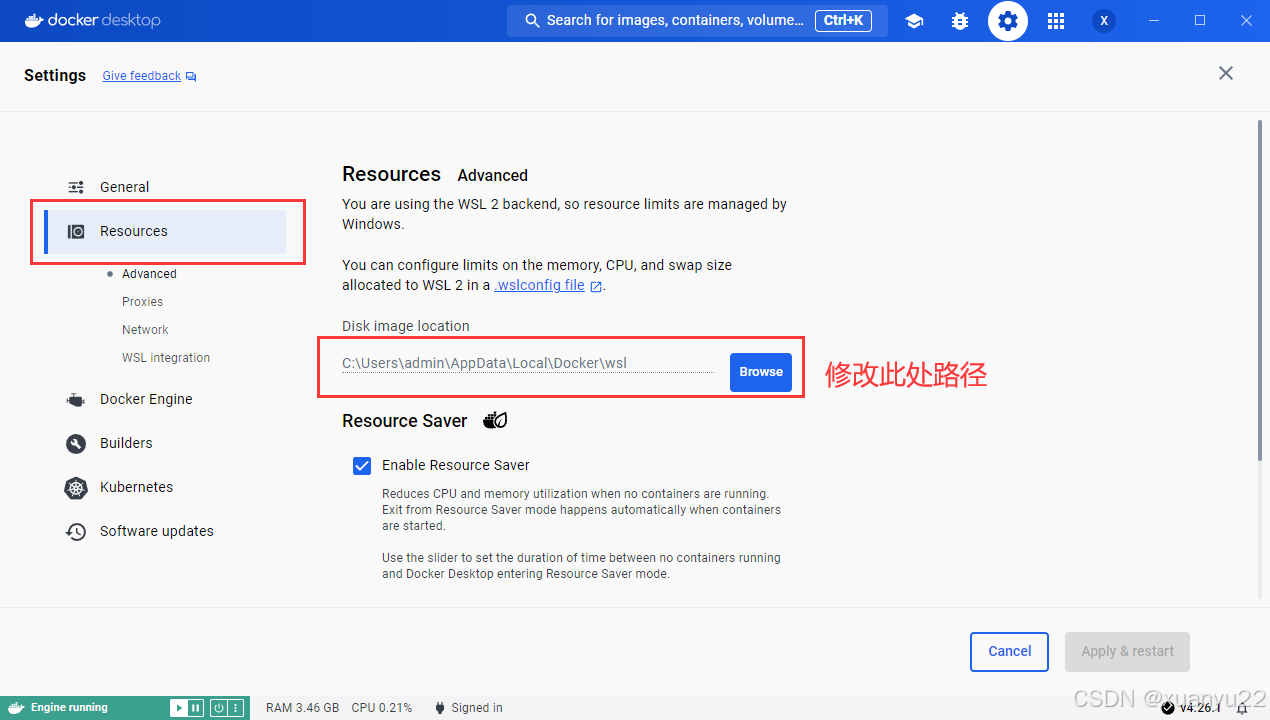
Task: Click the Signed in status text
Action: [477, 708]
